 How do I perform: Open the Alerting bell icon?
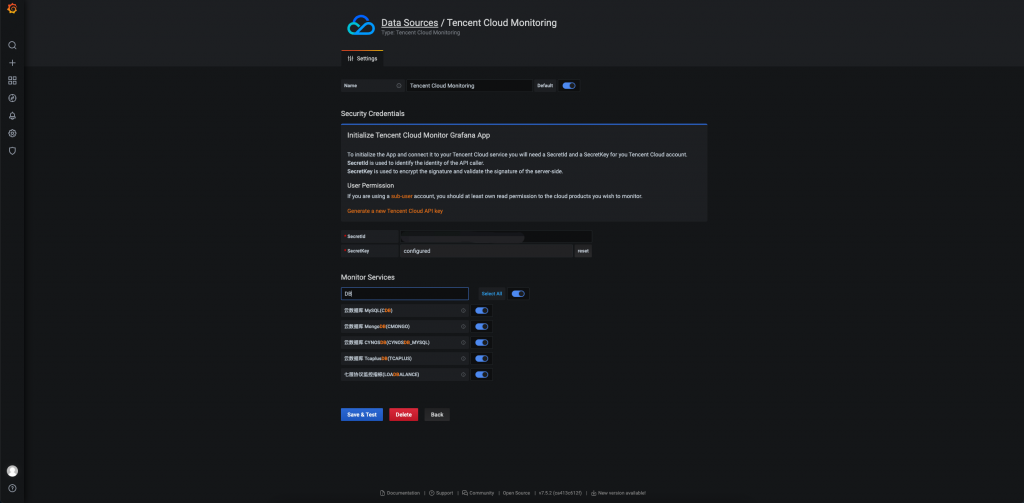click(x=12, y=116)
